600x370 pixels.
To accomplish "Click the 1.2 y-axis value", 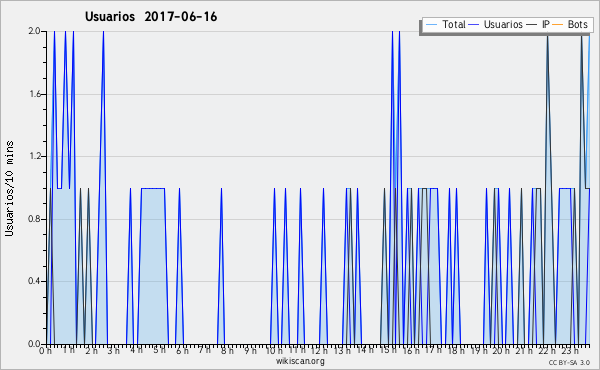I will pyautogui.click(x=34, y=156).
